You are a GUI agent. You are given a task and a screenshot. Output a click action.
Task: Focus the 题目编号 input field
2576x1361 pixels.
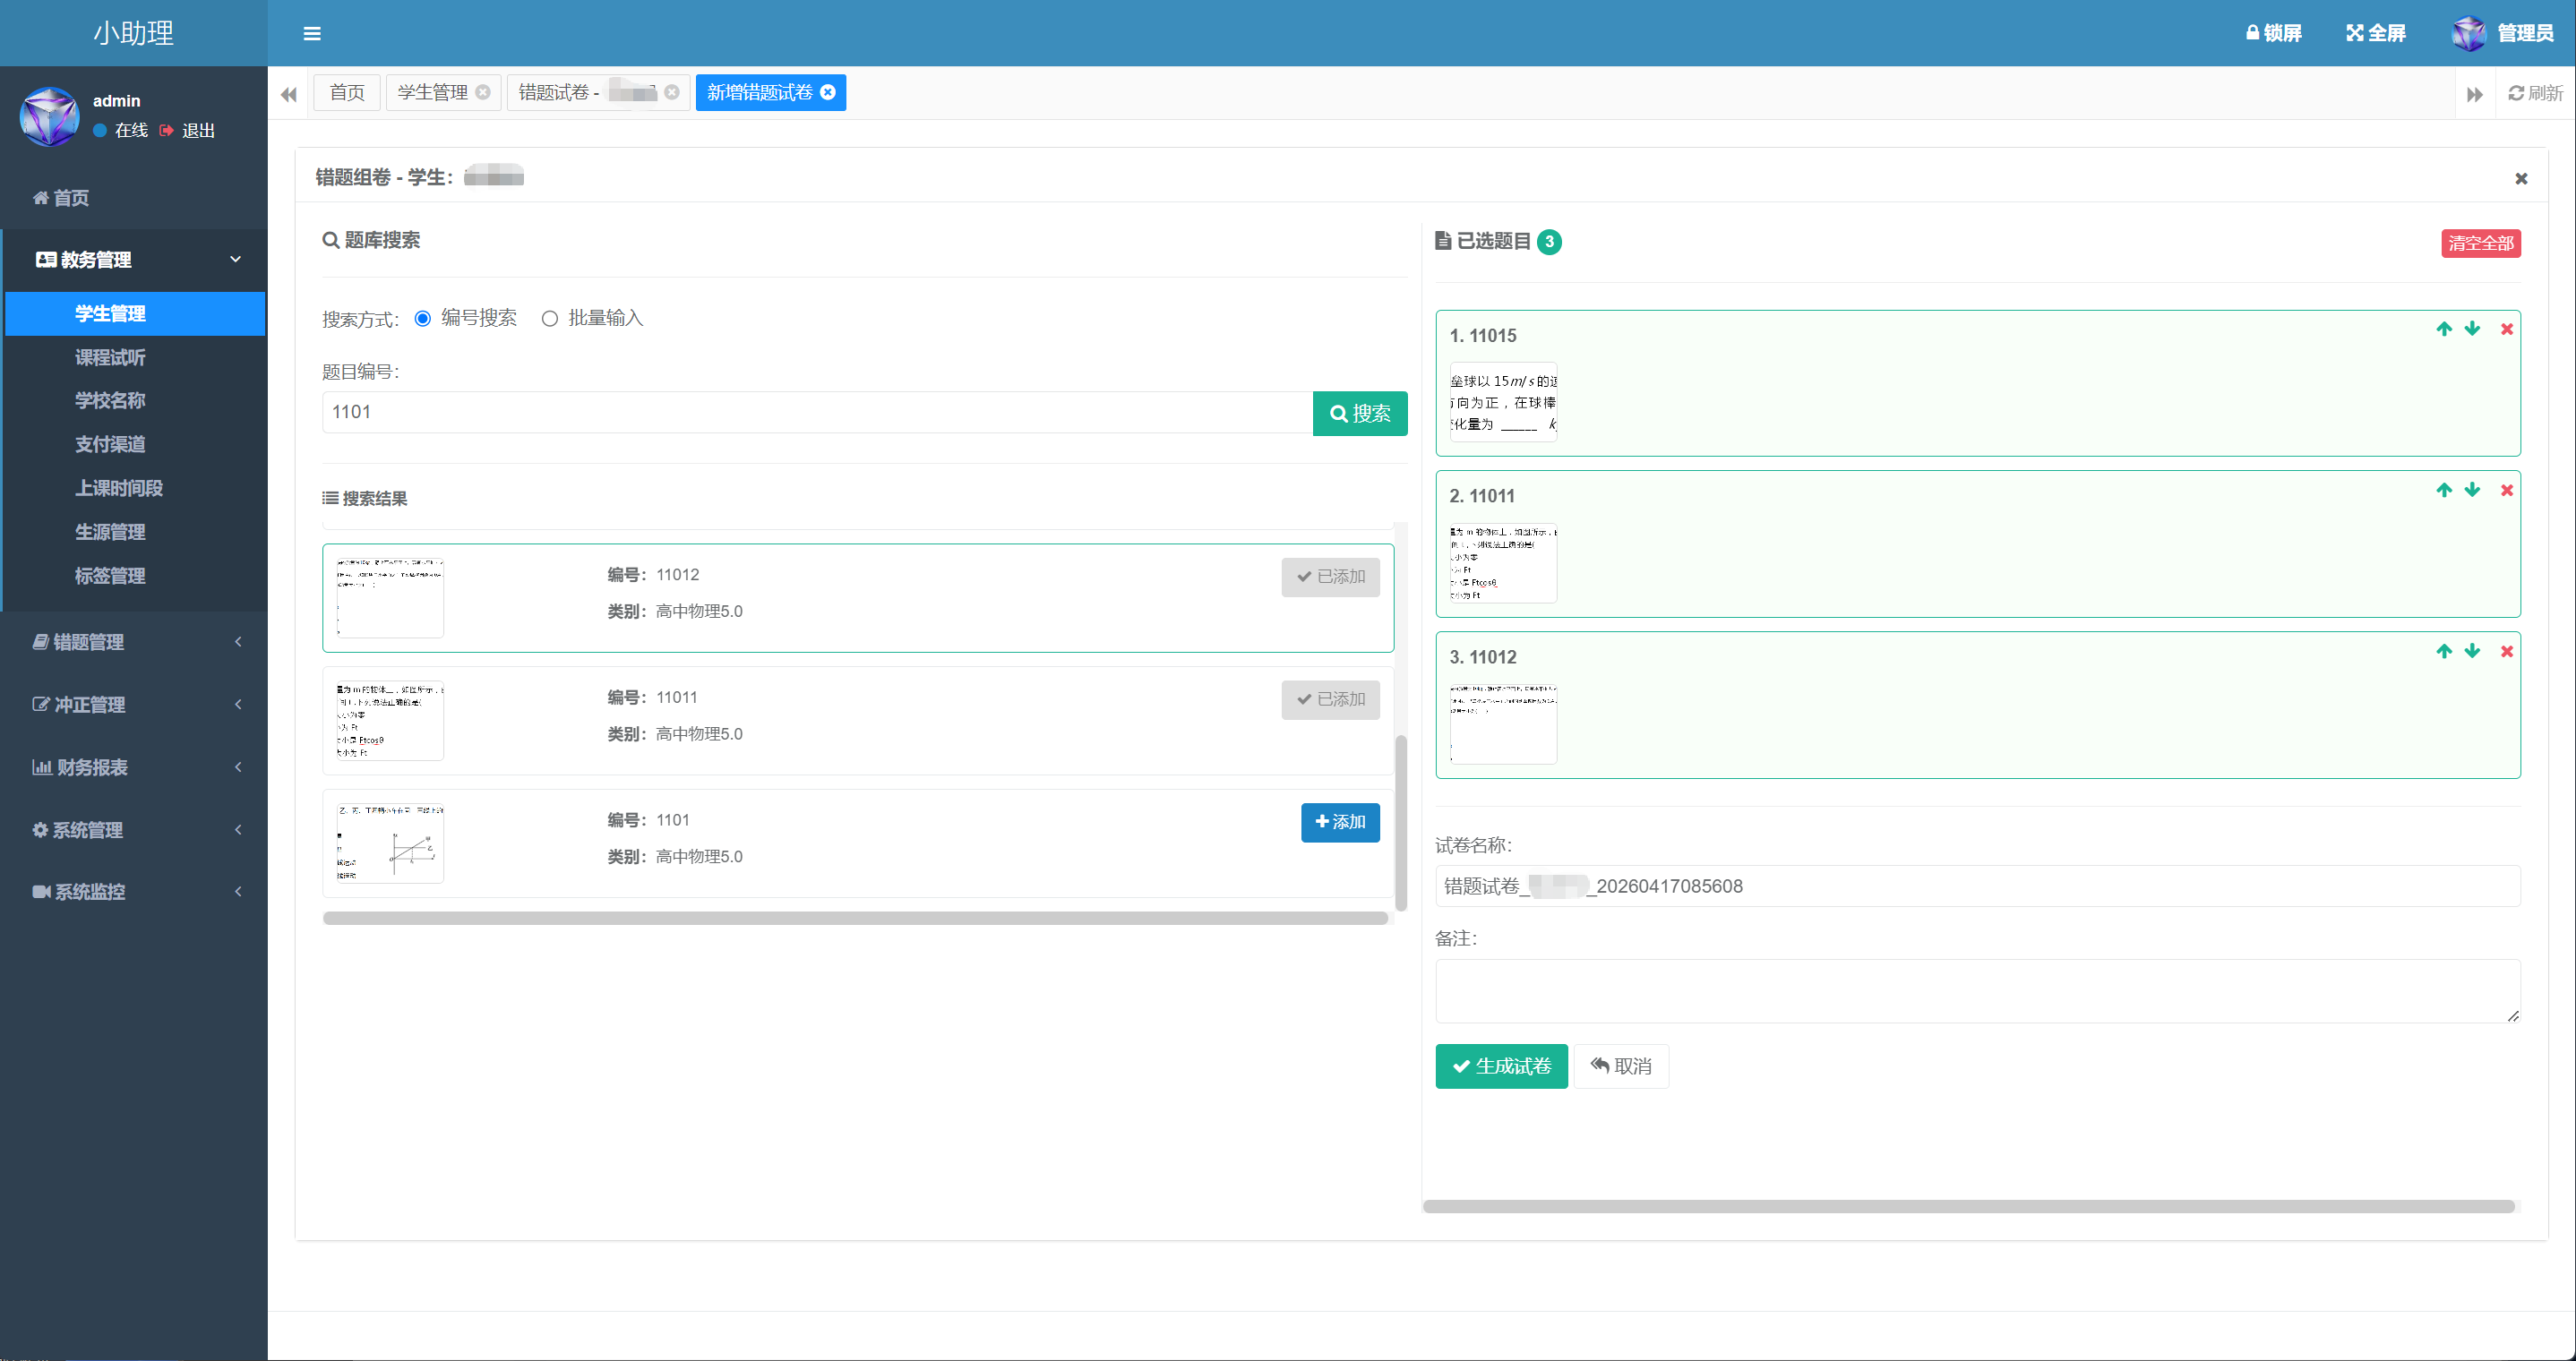point(817,413)
